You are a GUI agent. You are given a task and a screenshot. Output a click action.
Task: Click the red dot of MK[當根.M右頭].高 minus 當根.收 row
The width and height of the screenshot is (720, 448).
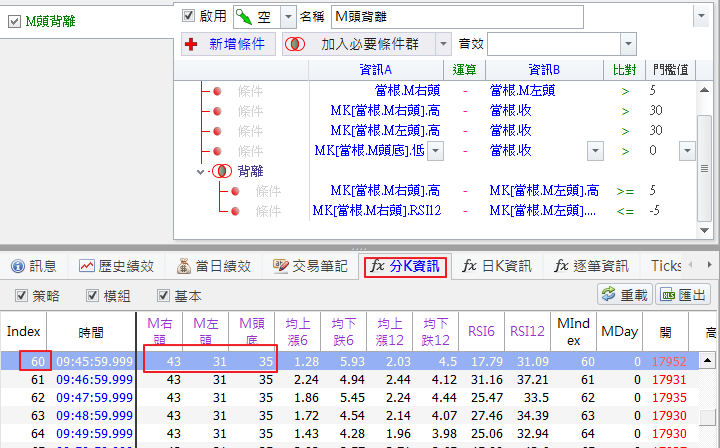pyautogui.click(x=218, y=111)
